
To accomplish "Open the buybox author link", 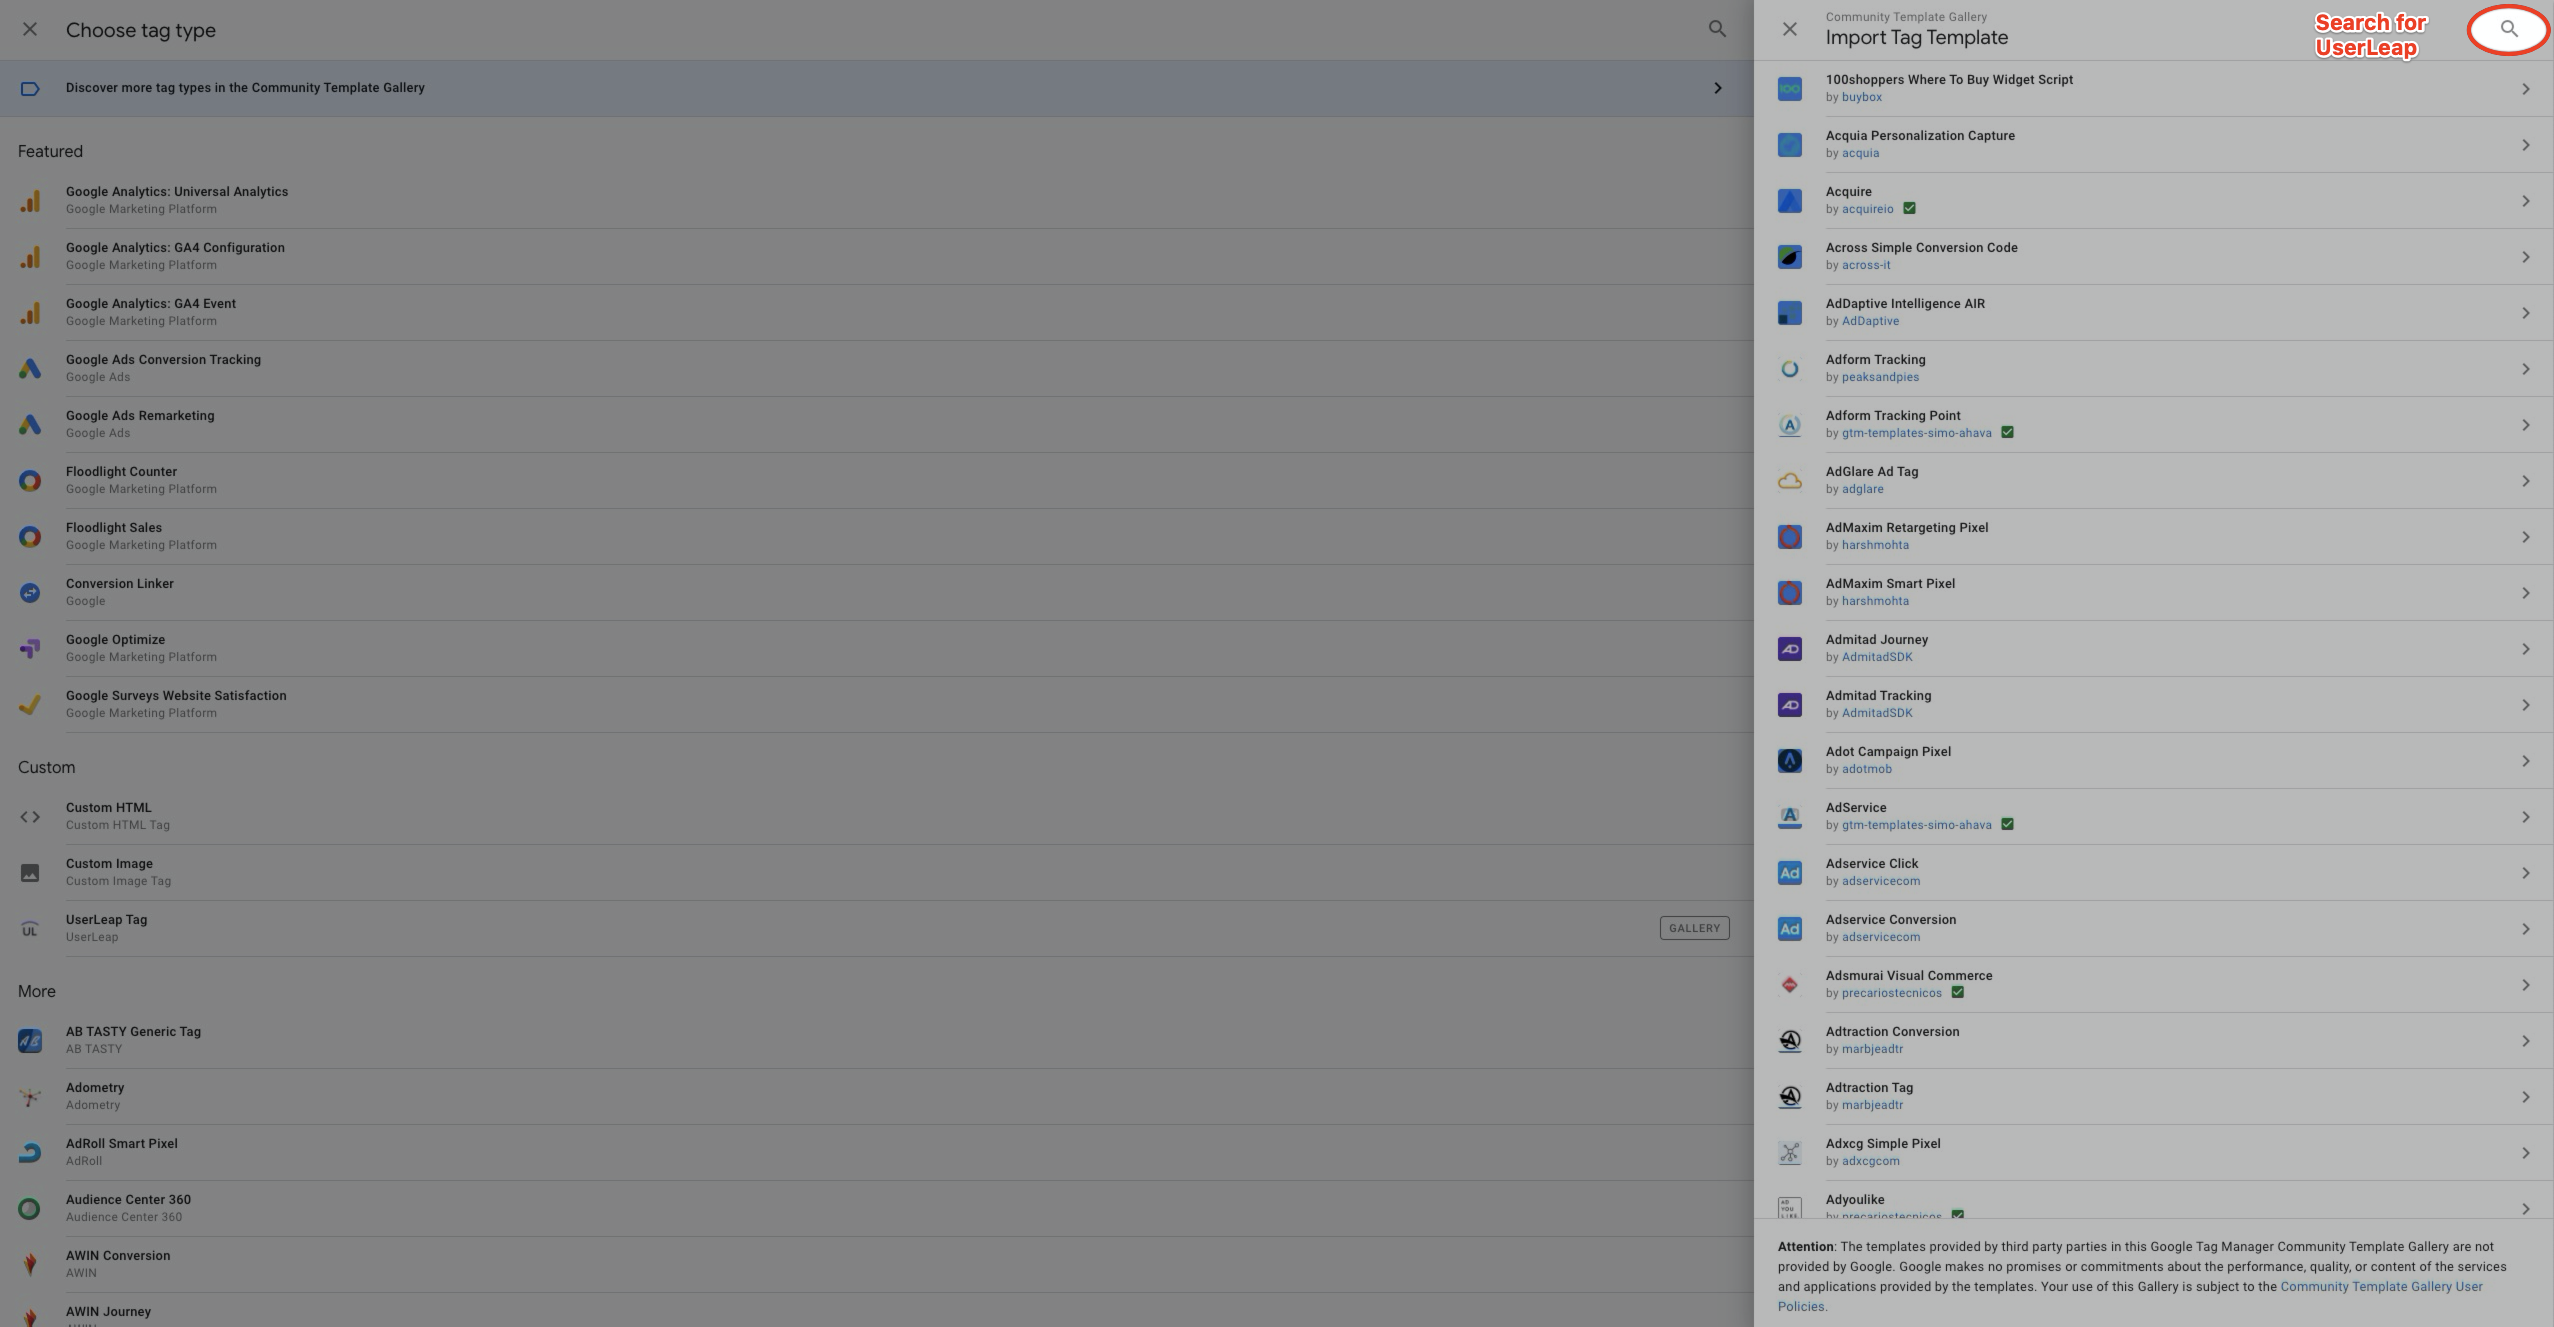I will [x=1862, y=97].
